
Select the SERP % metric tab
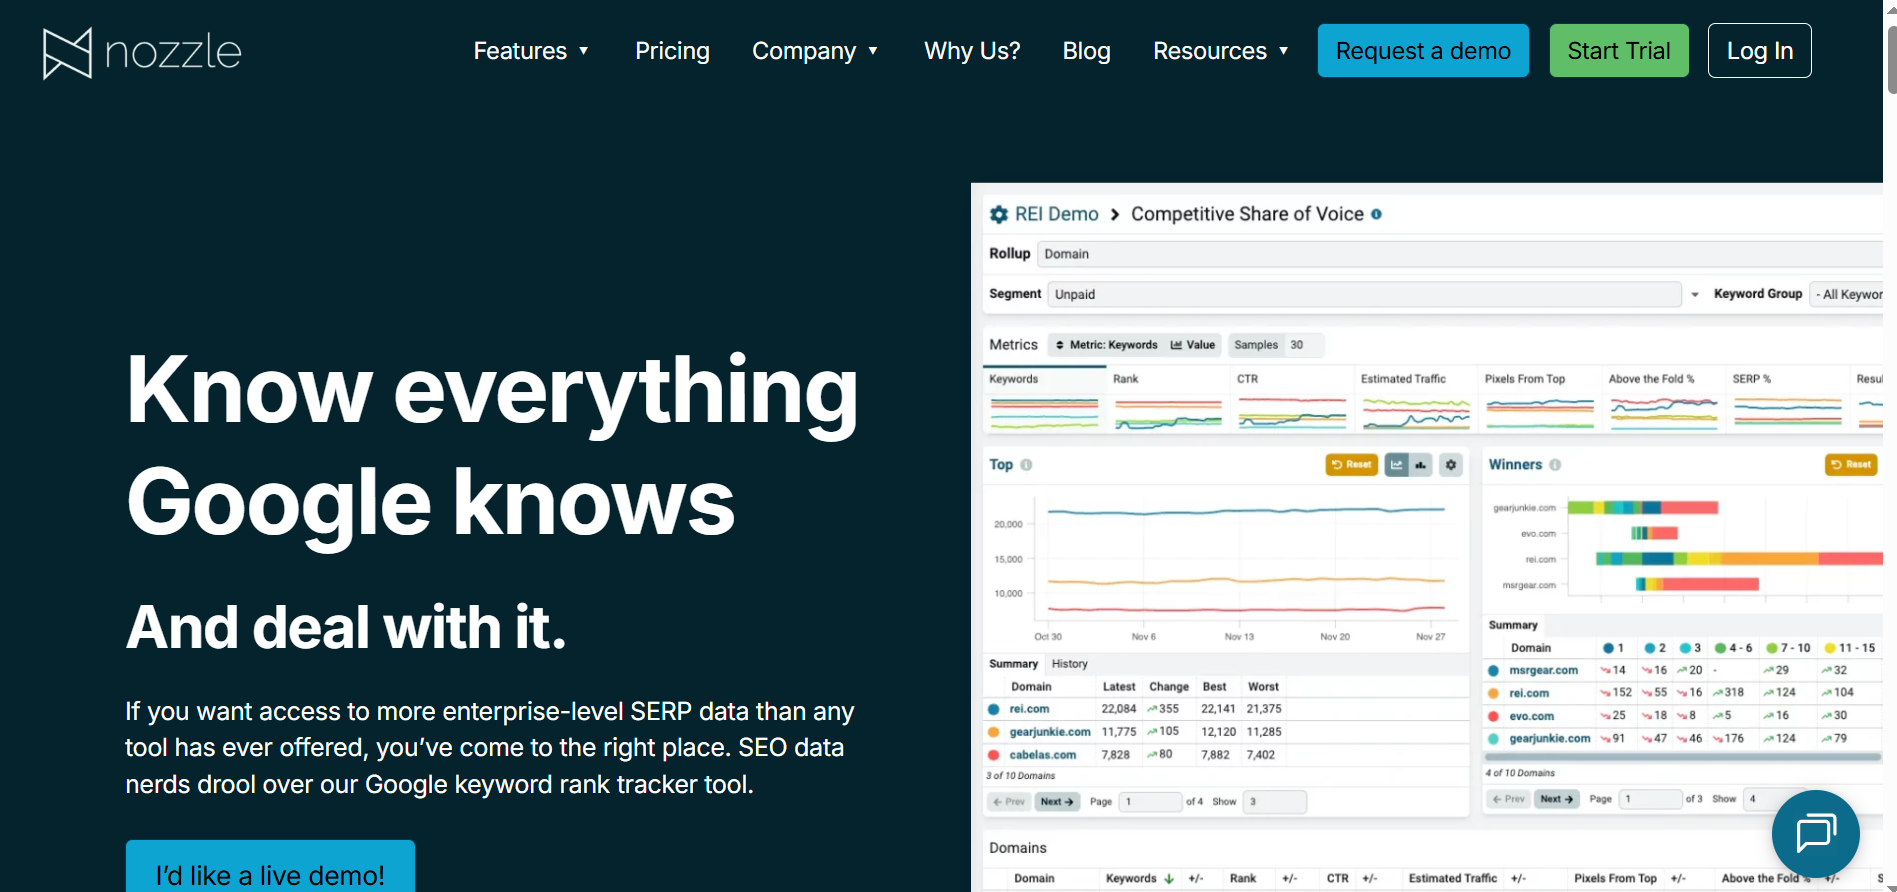1788,399
